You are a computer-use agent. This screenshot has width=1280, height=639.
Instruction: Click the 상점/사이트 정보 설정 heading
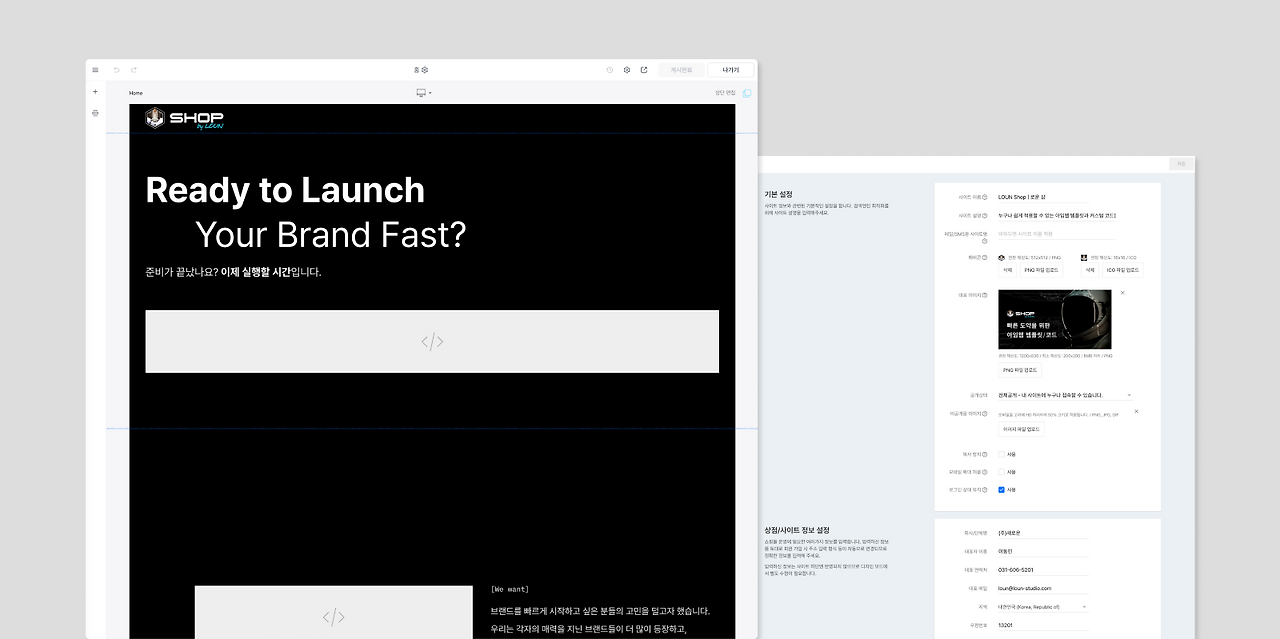pos(797,530)
